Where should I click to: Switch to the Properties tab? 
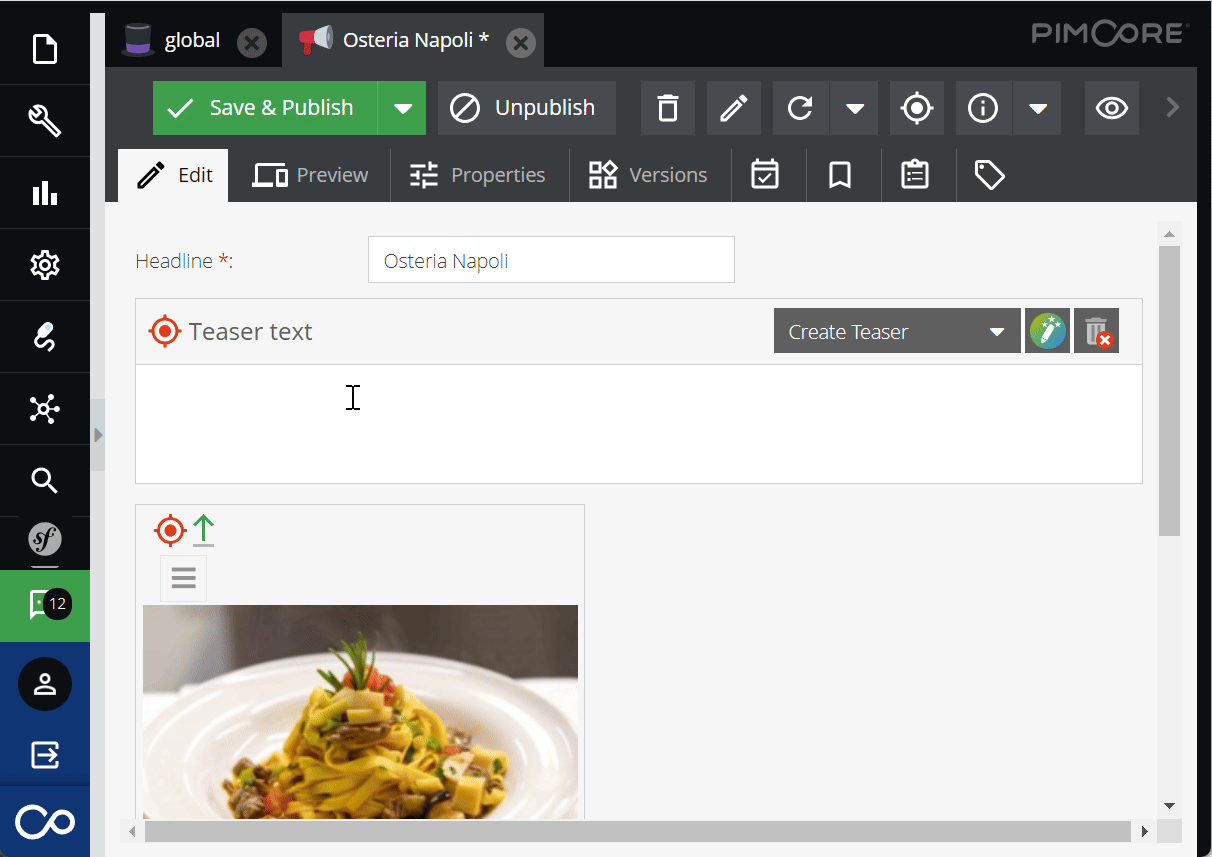click(479, 175)
